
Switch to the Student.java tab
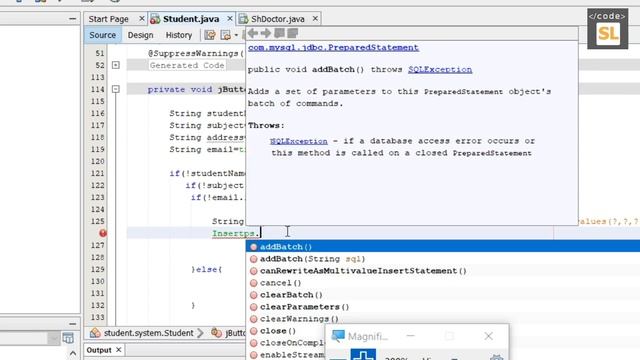191,19
